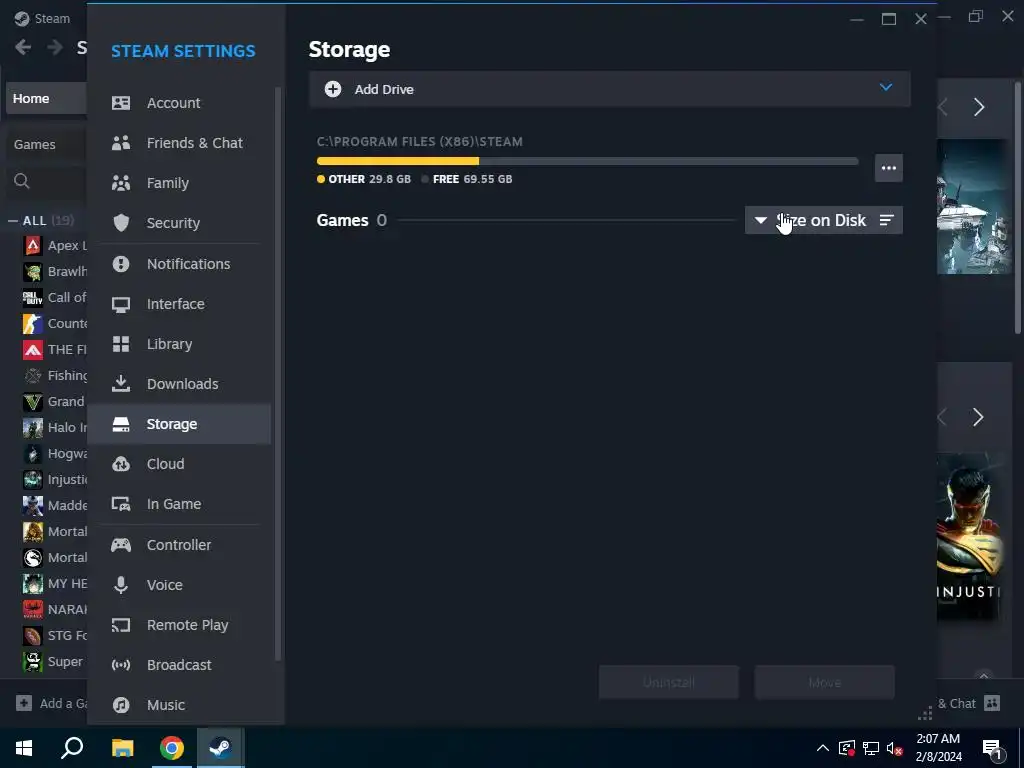Select MY HERO game entry

pos(55,584)
